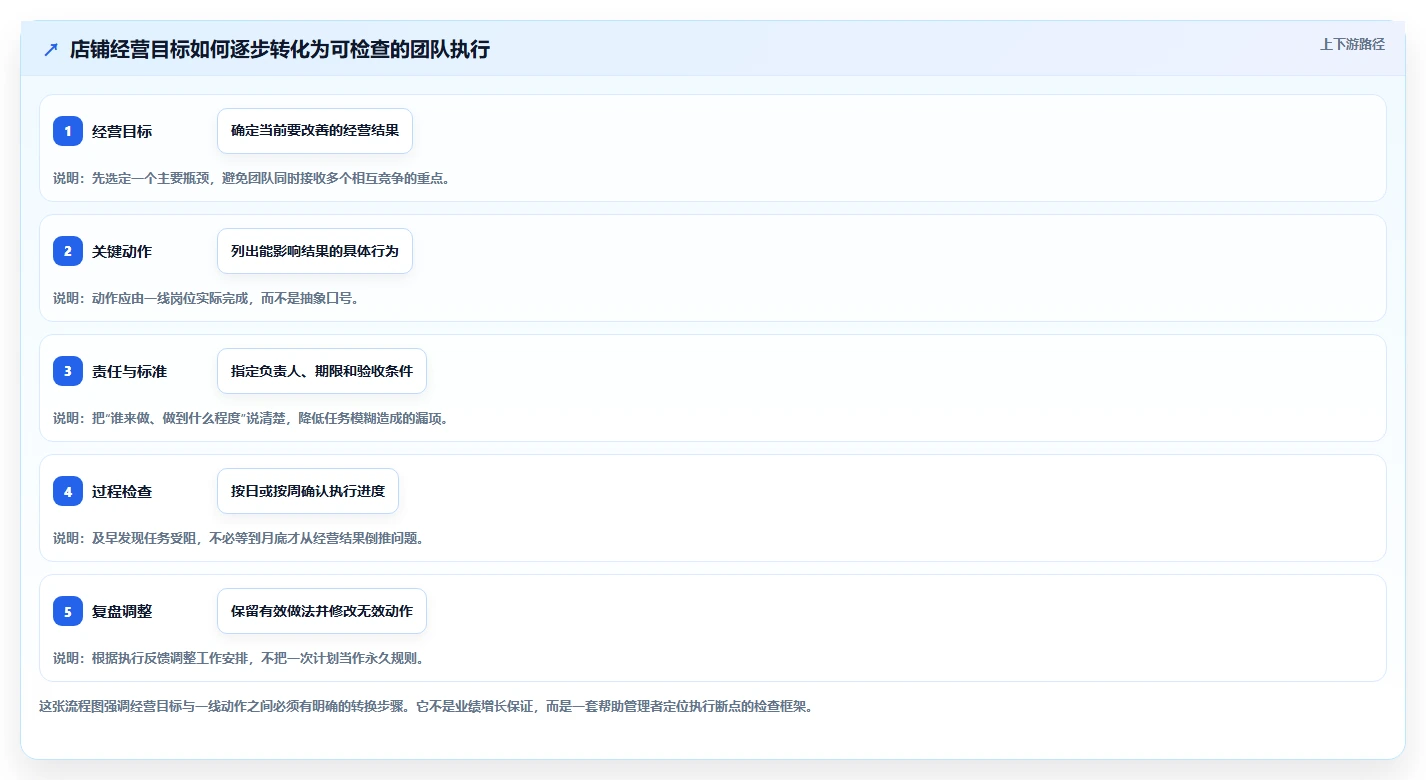Click the note starting 说明：动作应由一线岗位实际完成
Image resolution: width=1426 pixels, height=780 pixels.
(206, 298)
